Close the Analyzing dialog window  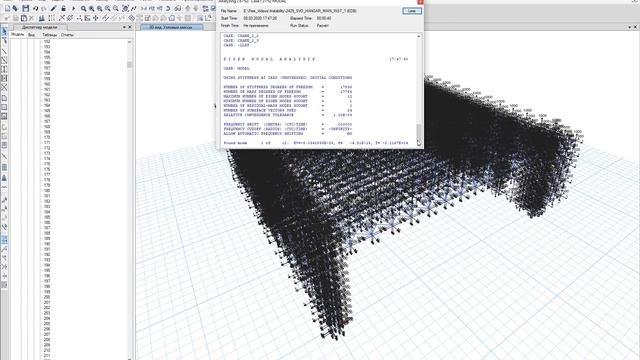pyautogui.click(x=420, y=2)
